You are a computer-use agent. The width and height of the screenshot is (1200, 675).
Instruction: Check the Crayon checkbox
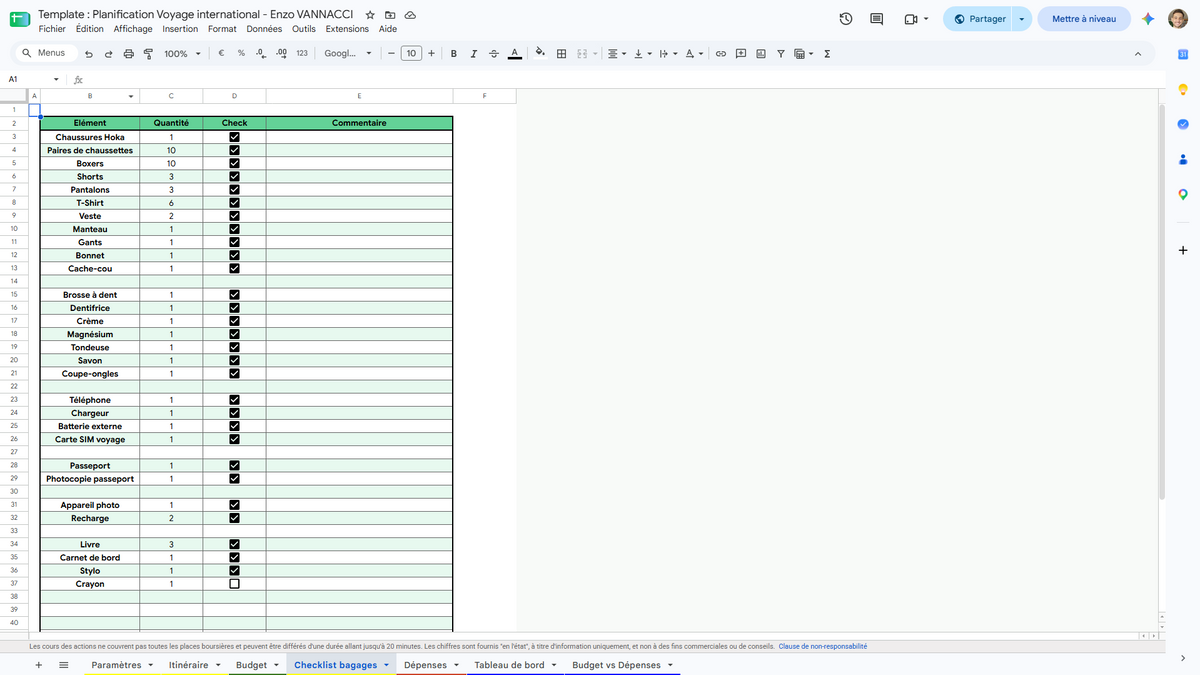pyautogui.click(x=234, y=584)
